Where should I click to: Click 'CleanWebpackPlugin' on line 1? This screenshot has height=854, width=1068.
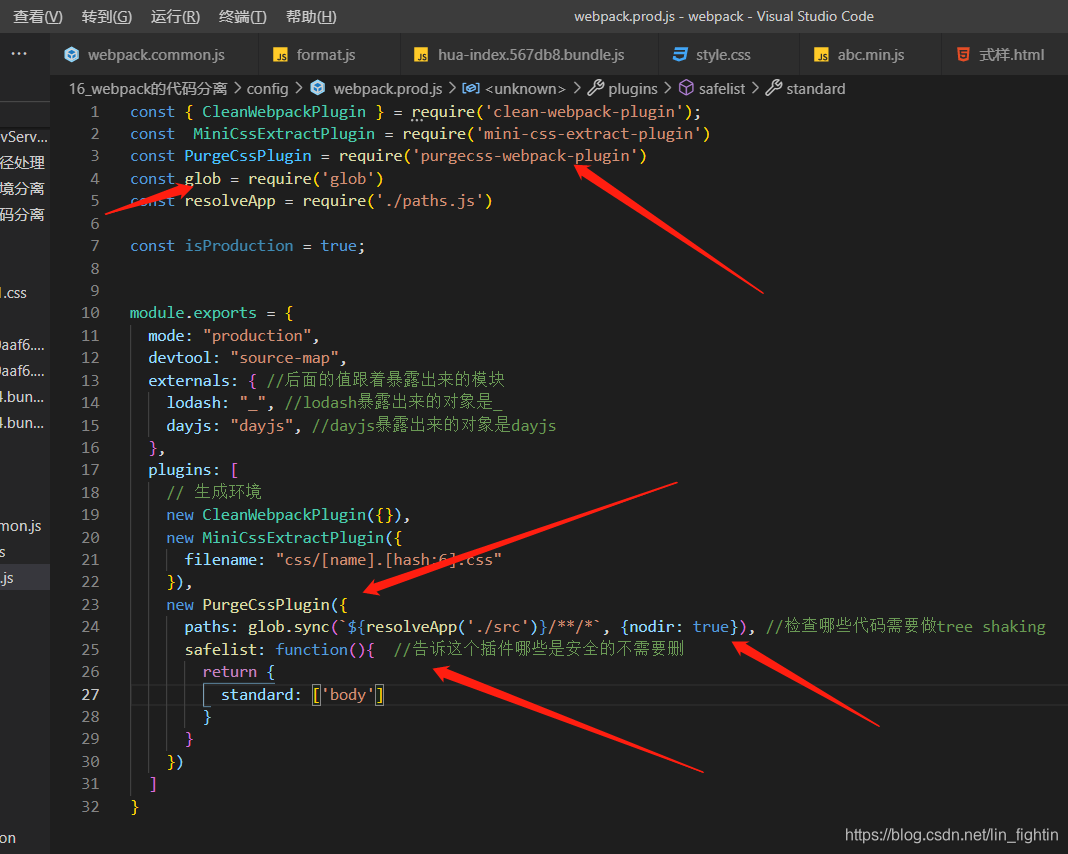tap(283, 112)
